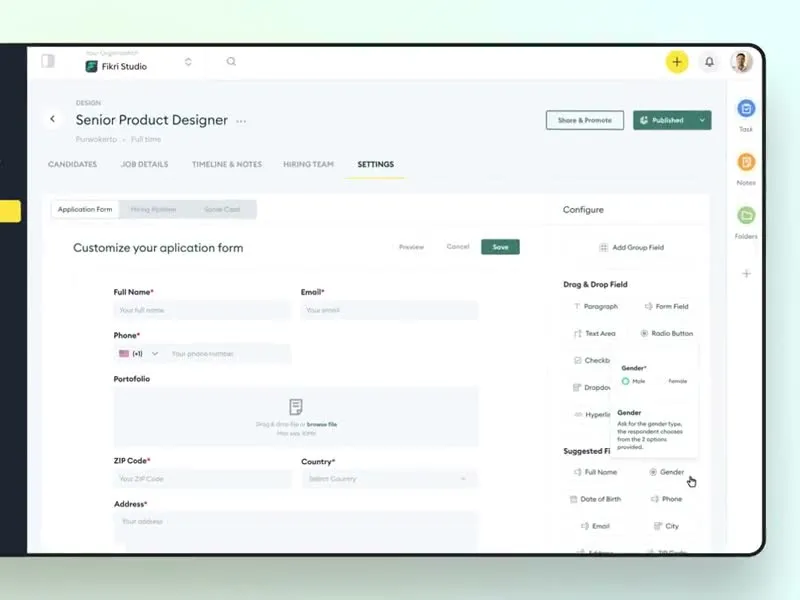
Task: Select the Checkbox field element
Action: (592, 360)
